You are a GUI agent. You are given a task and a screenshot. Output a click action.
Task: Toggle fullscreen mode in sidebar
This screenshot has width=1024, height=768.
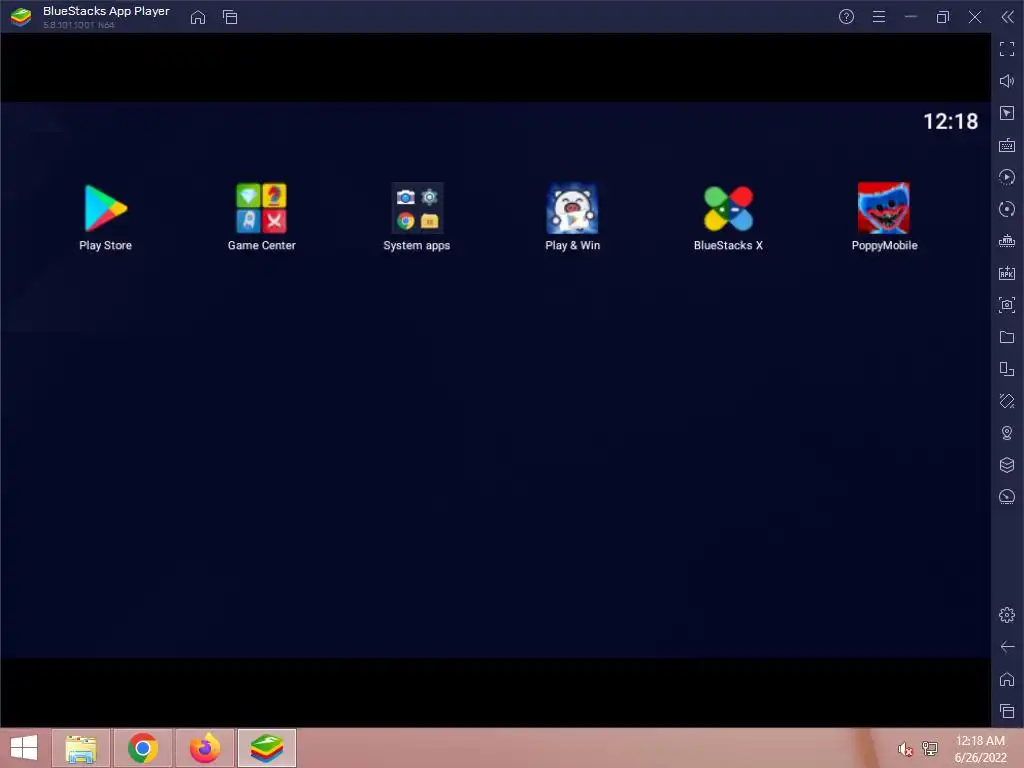tap(1007, 49)
